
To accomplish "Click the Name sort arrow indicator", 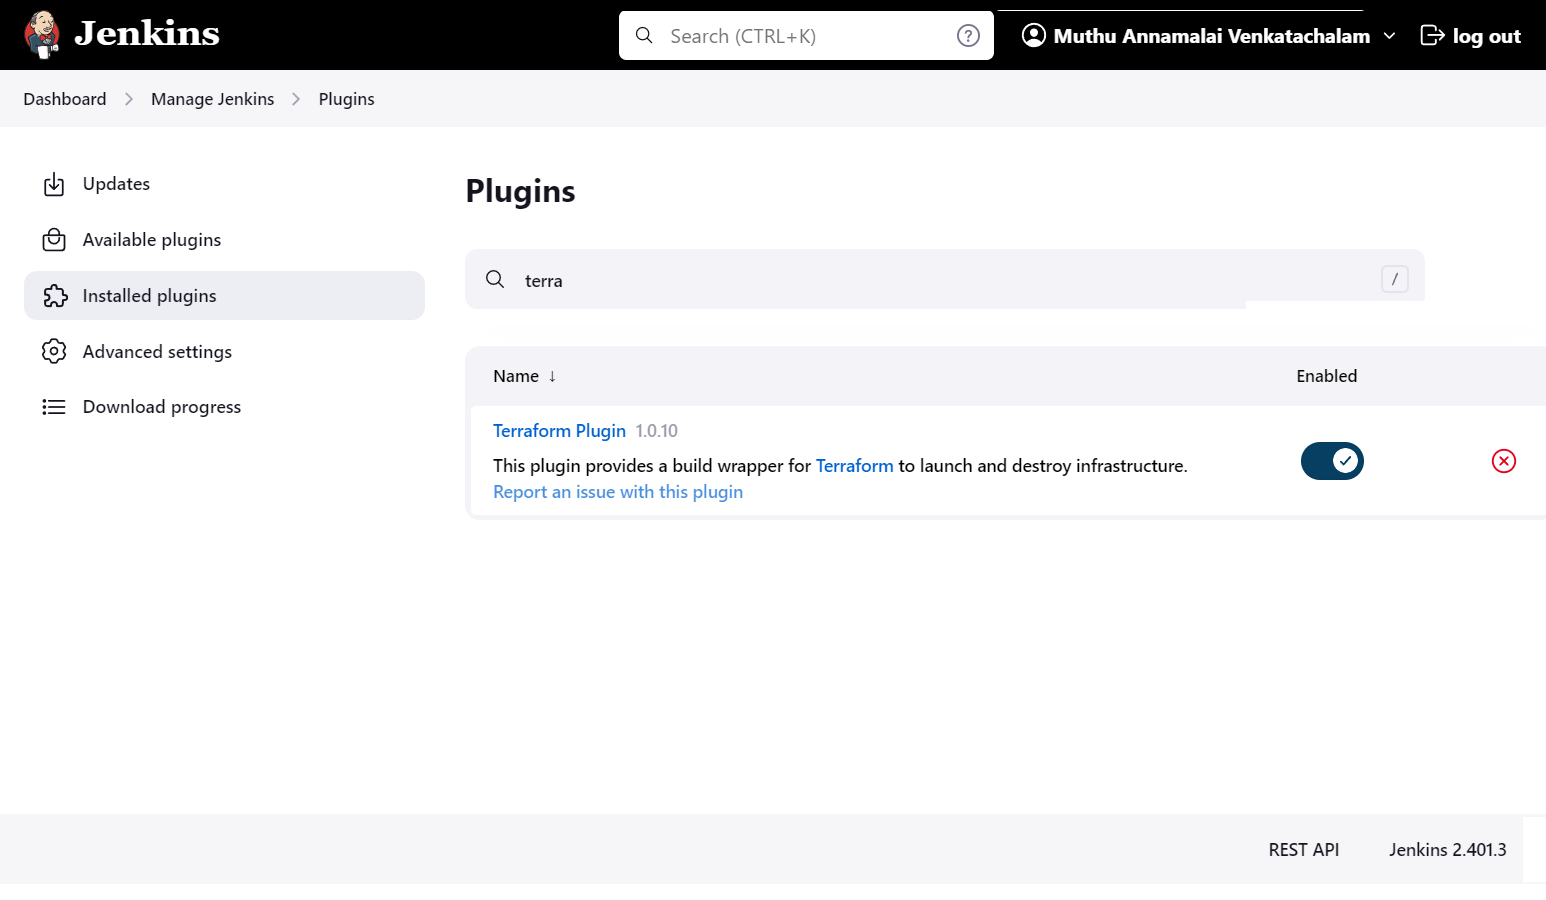I will 552,376.
